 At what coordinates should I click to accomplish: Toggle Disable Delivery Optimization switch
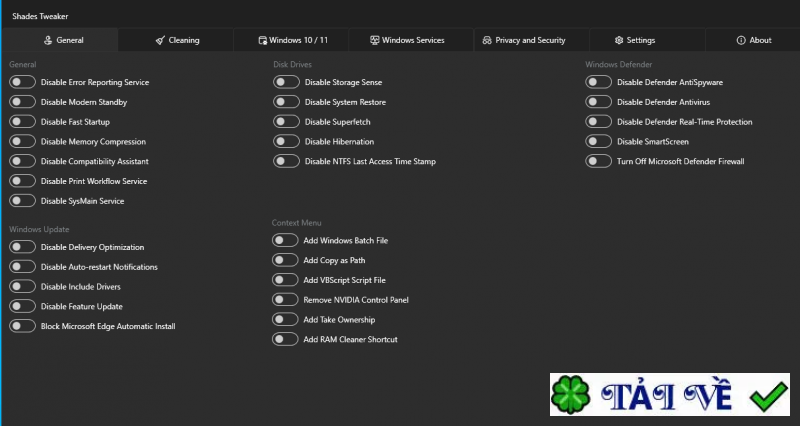tap(22, 247)
